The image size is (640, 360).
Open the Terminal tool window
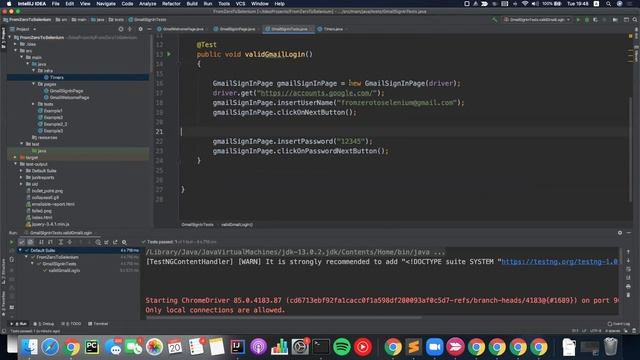pos(98,324)
